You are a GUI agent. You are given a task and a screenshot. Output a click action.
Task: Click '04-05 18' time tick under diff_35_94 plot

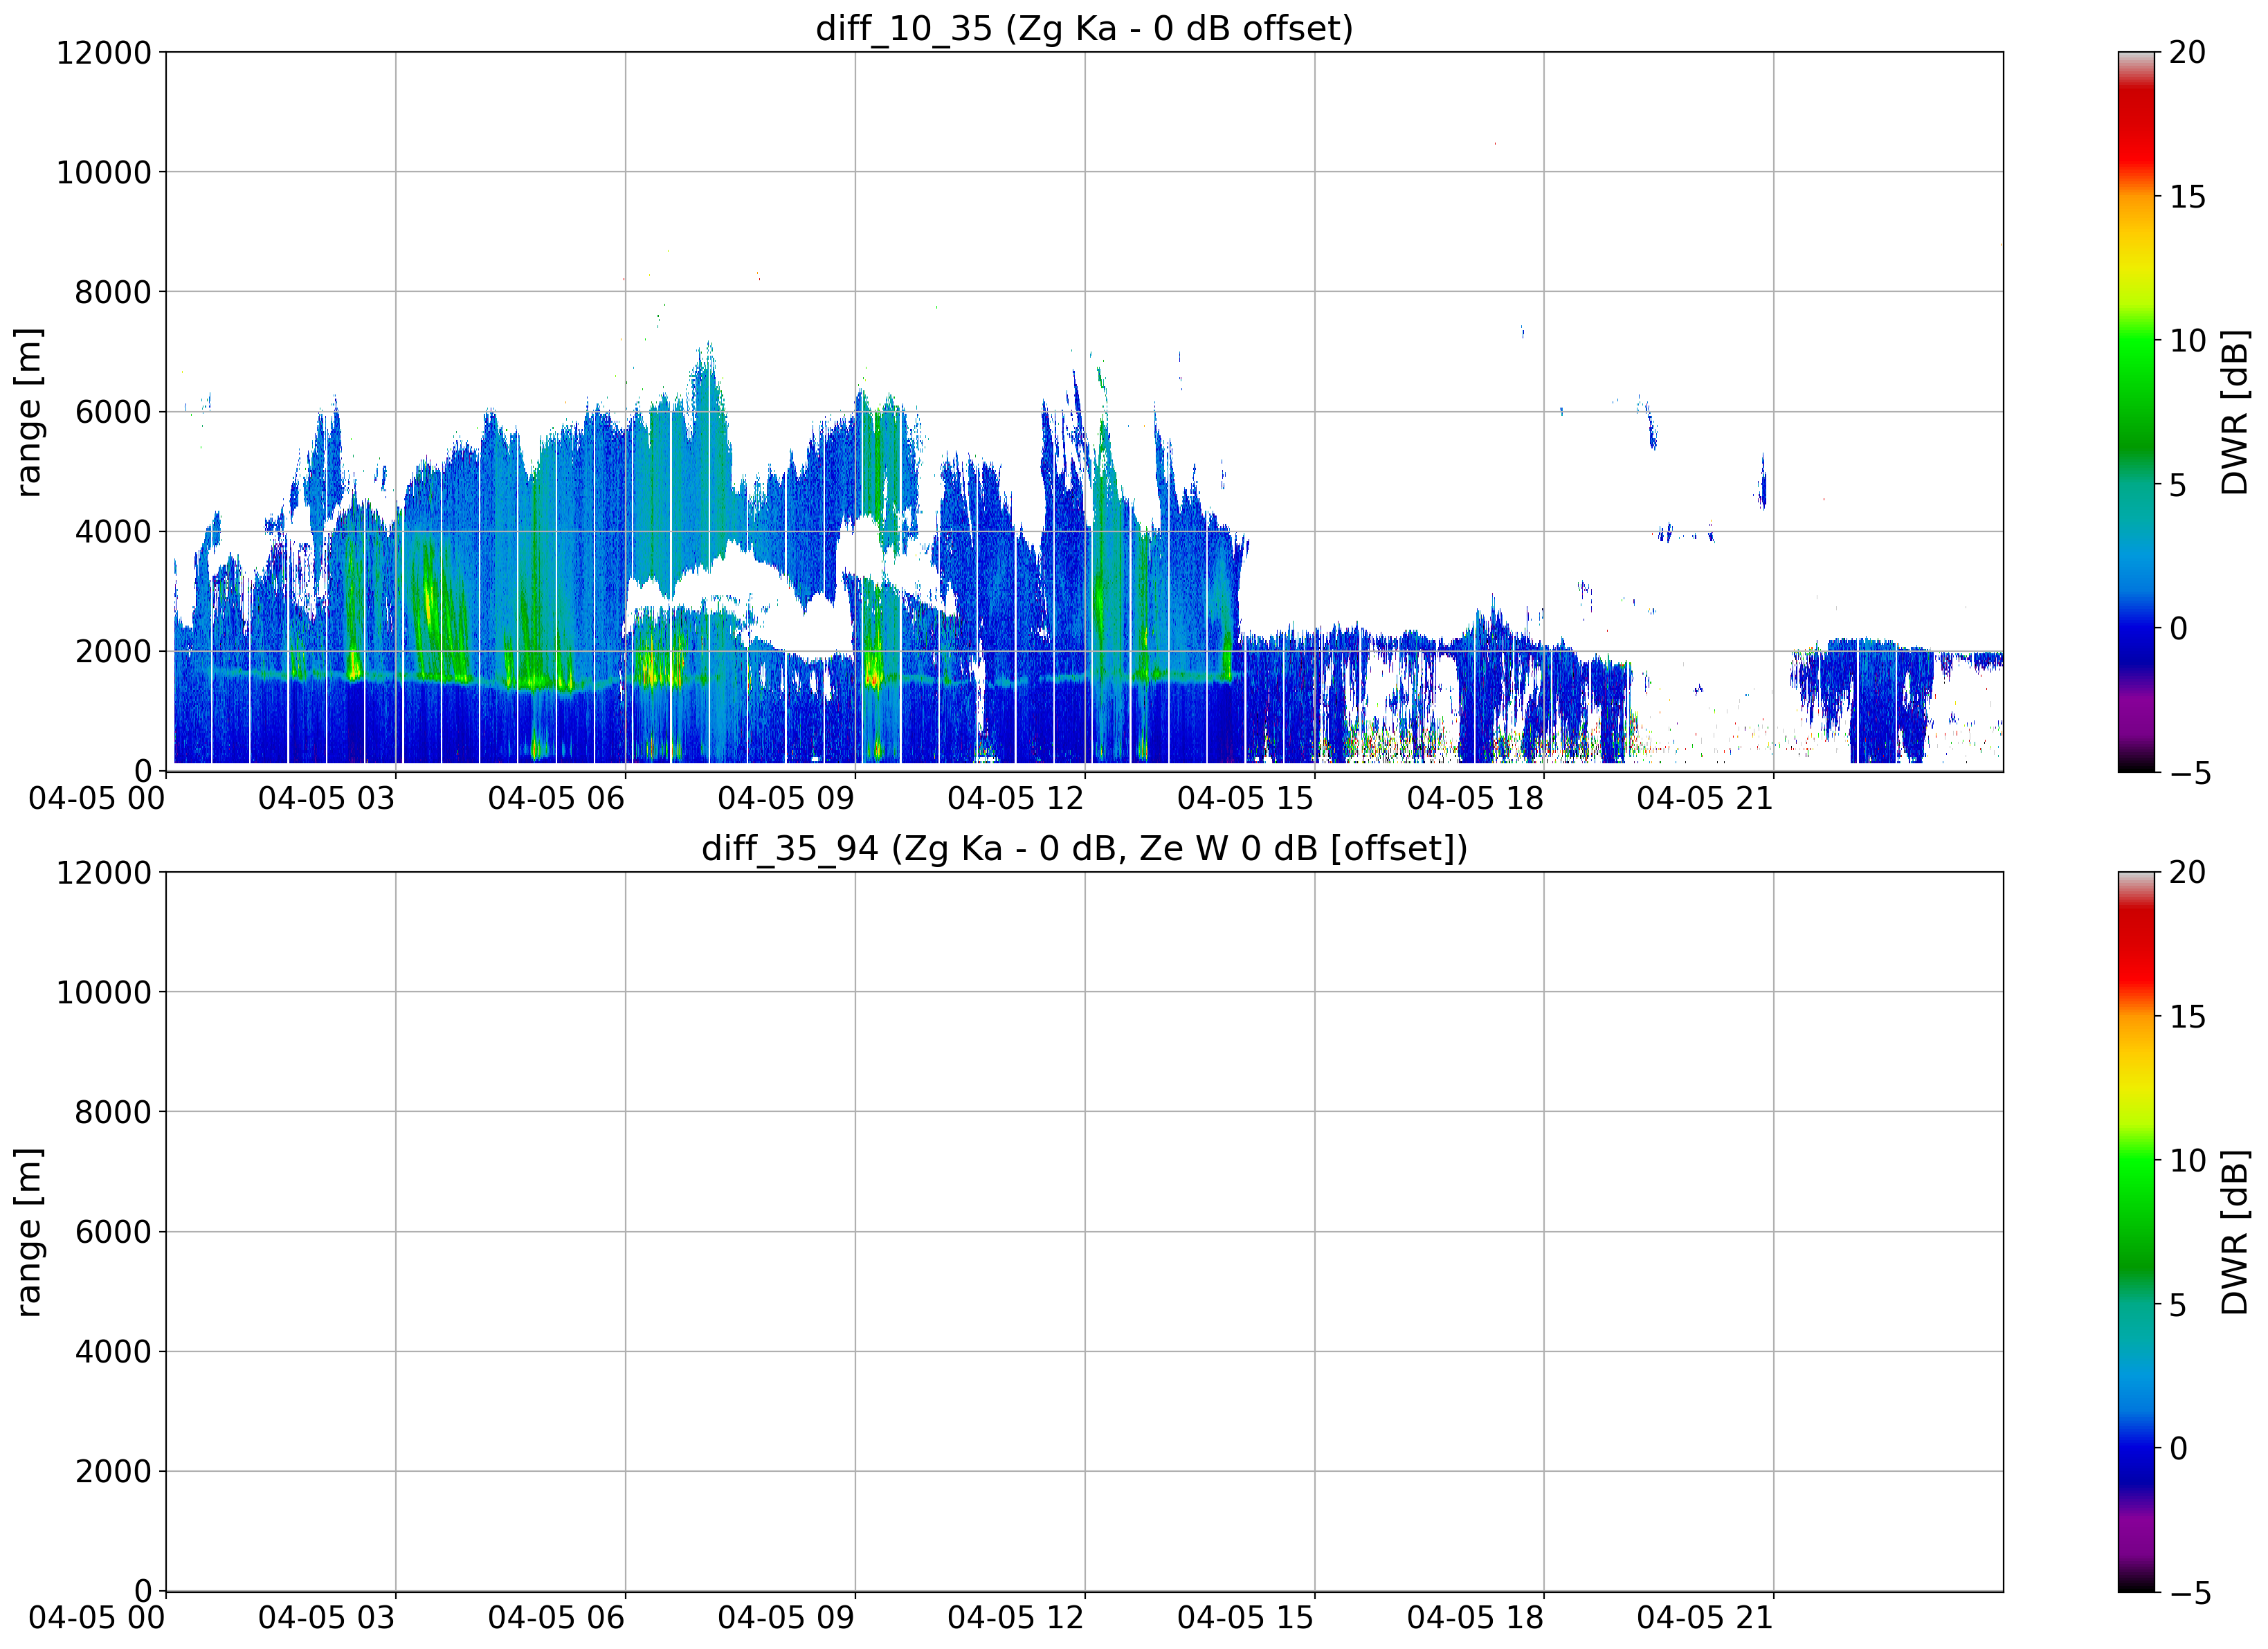(x=1476, y=1618)
